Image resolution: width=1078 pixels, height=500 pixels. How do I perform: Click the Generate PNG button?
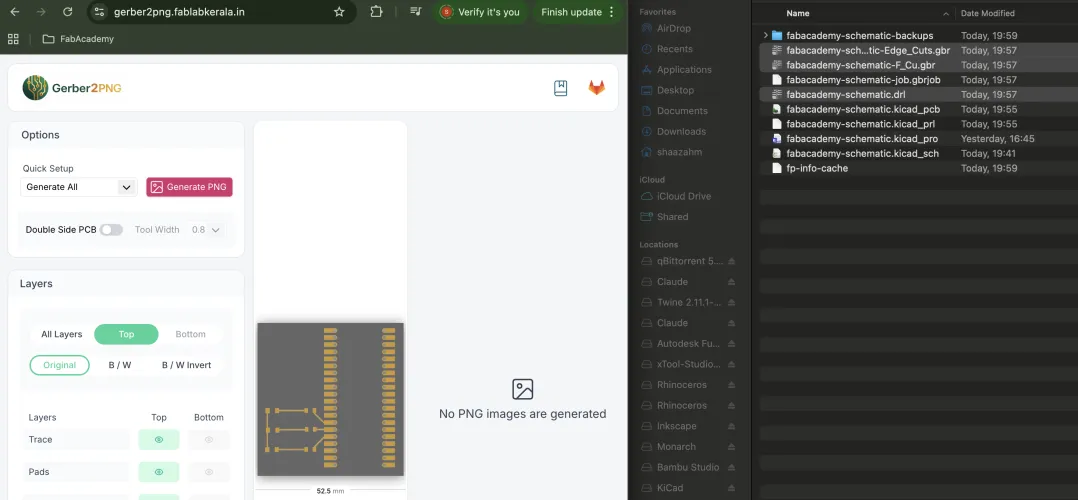tap(189, 187)
